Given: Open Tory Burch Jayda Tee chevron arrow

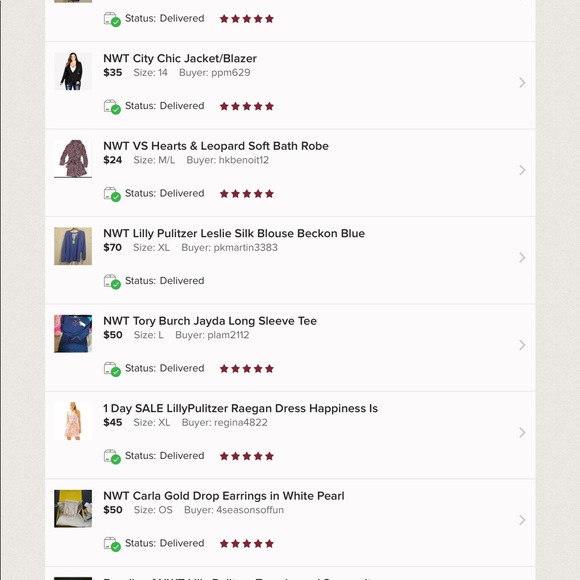Looking at the screenshot, I should [x=522, y=345].
